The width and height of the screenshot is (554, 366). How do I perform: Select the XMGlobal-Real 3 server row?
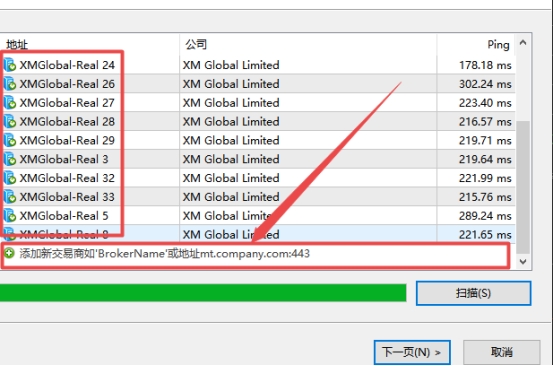coord(258,159)
